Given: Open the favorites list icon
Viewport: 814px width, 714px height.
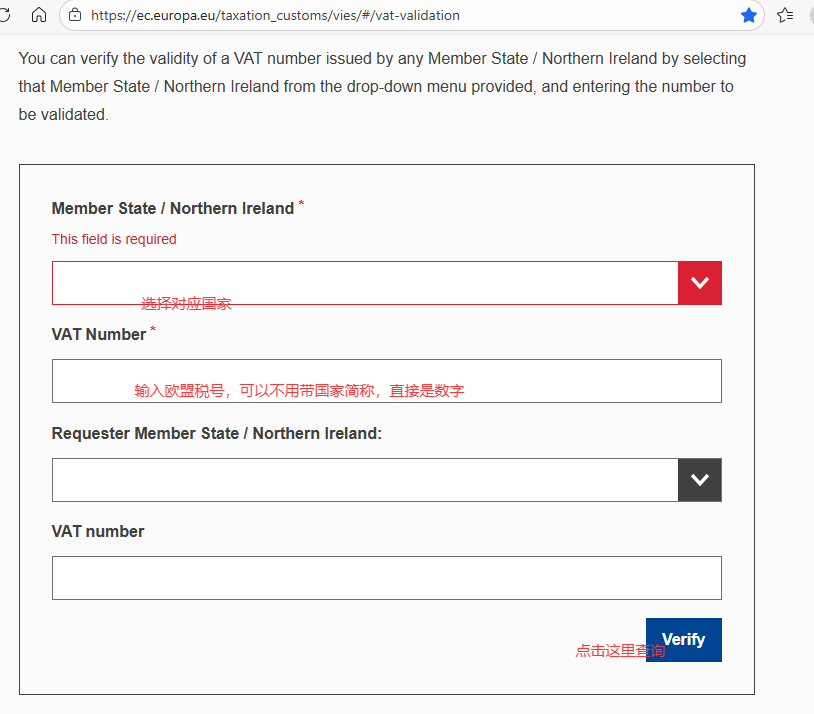Looking at the screenshot, I should [x=786, y=15].
